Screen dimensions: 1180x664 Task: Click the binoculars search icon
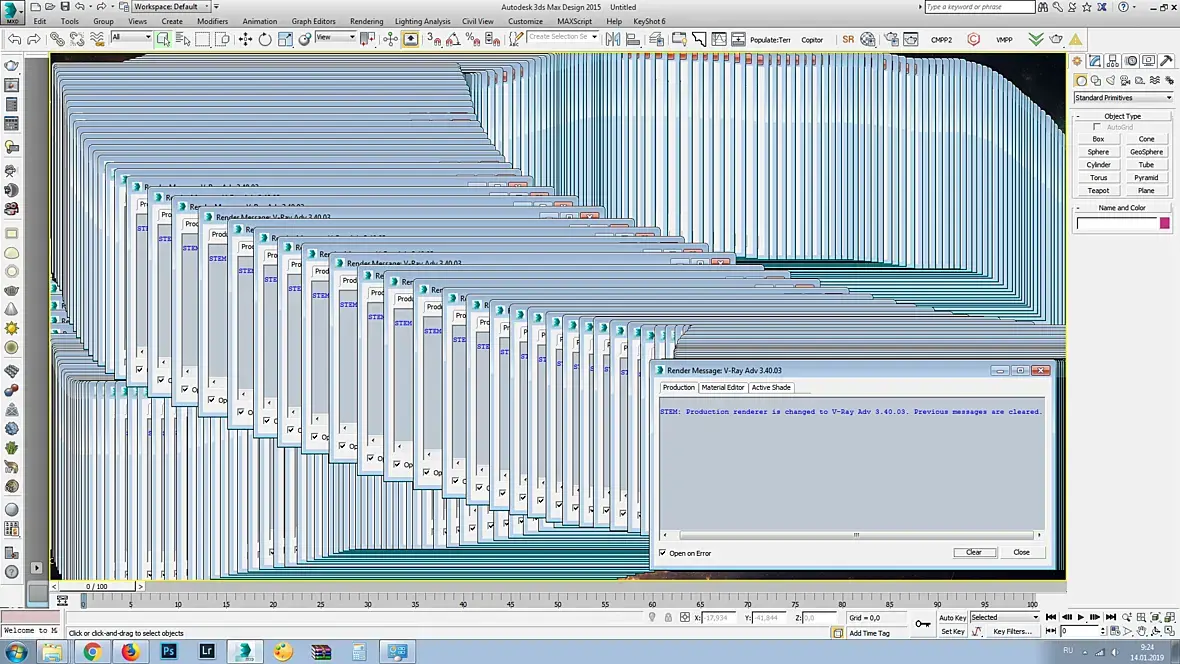coord(1043,7)
